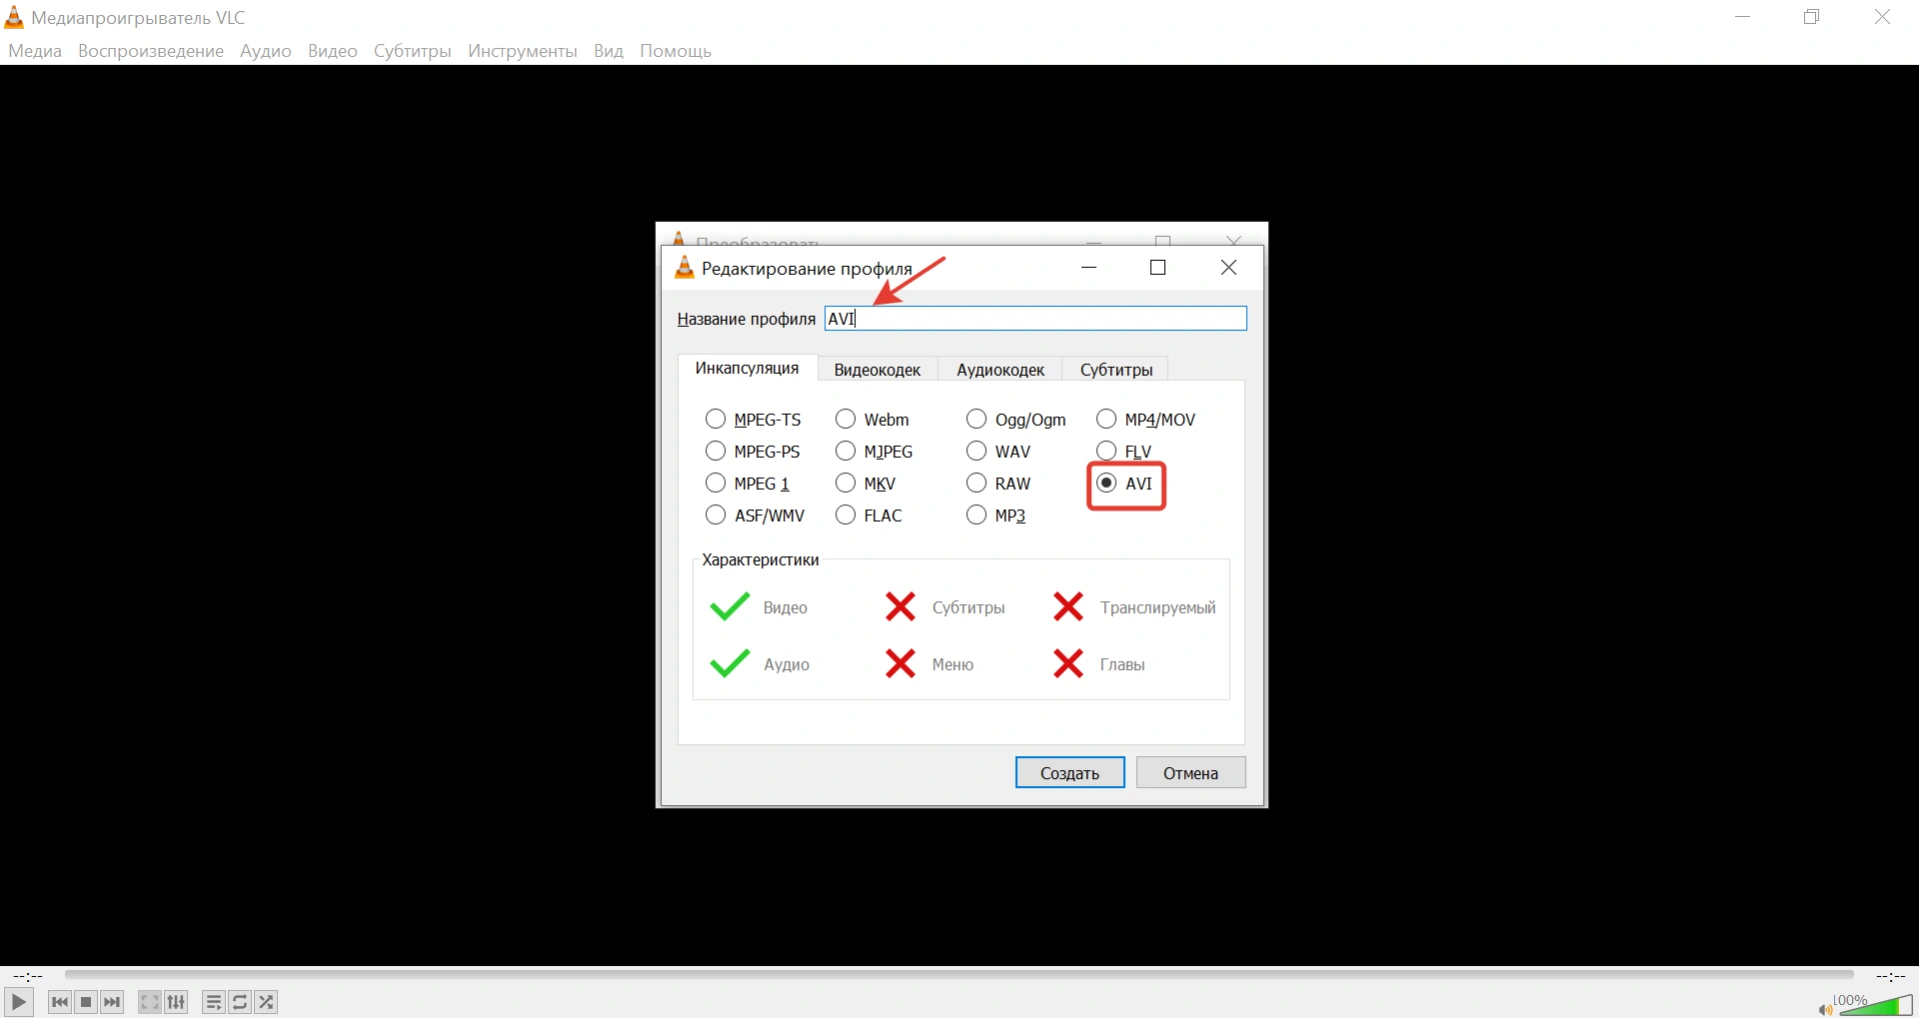Select the Webm container option
Viewport: 1919px width, 1018px height.
(846, 419)
